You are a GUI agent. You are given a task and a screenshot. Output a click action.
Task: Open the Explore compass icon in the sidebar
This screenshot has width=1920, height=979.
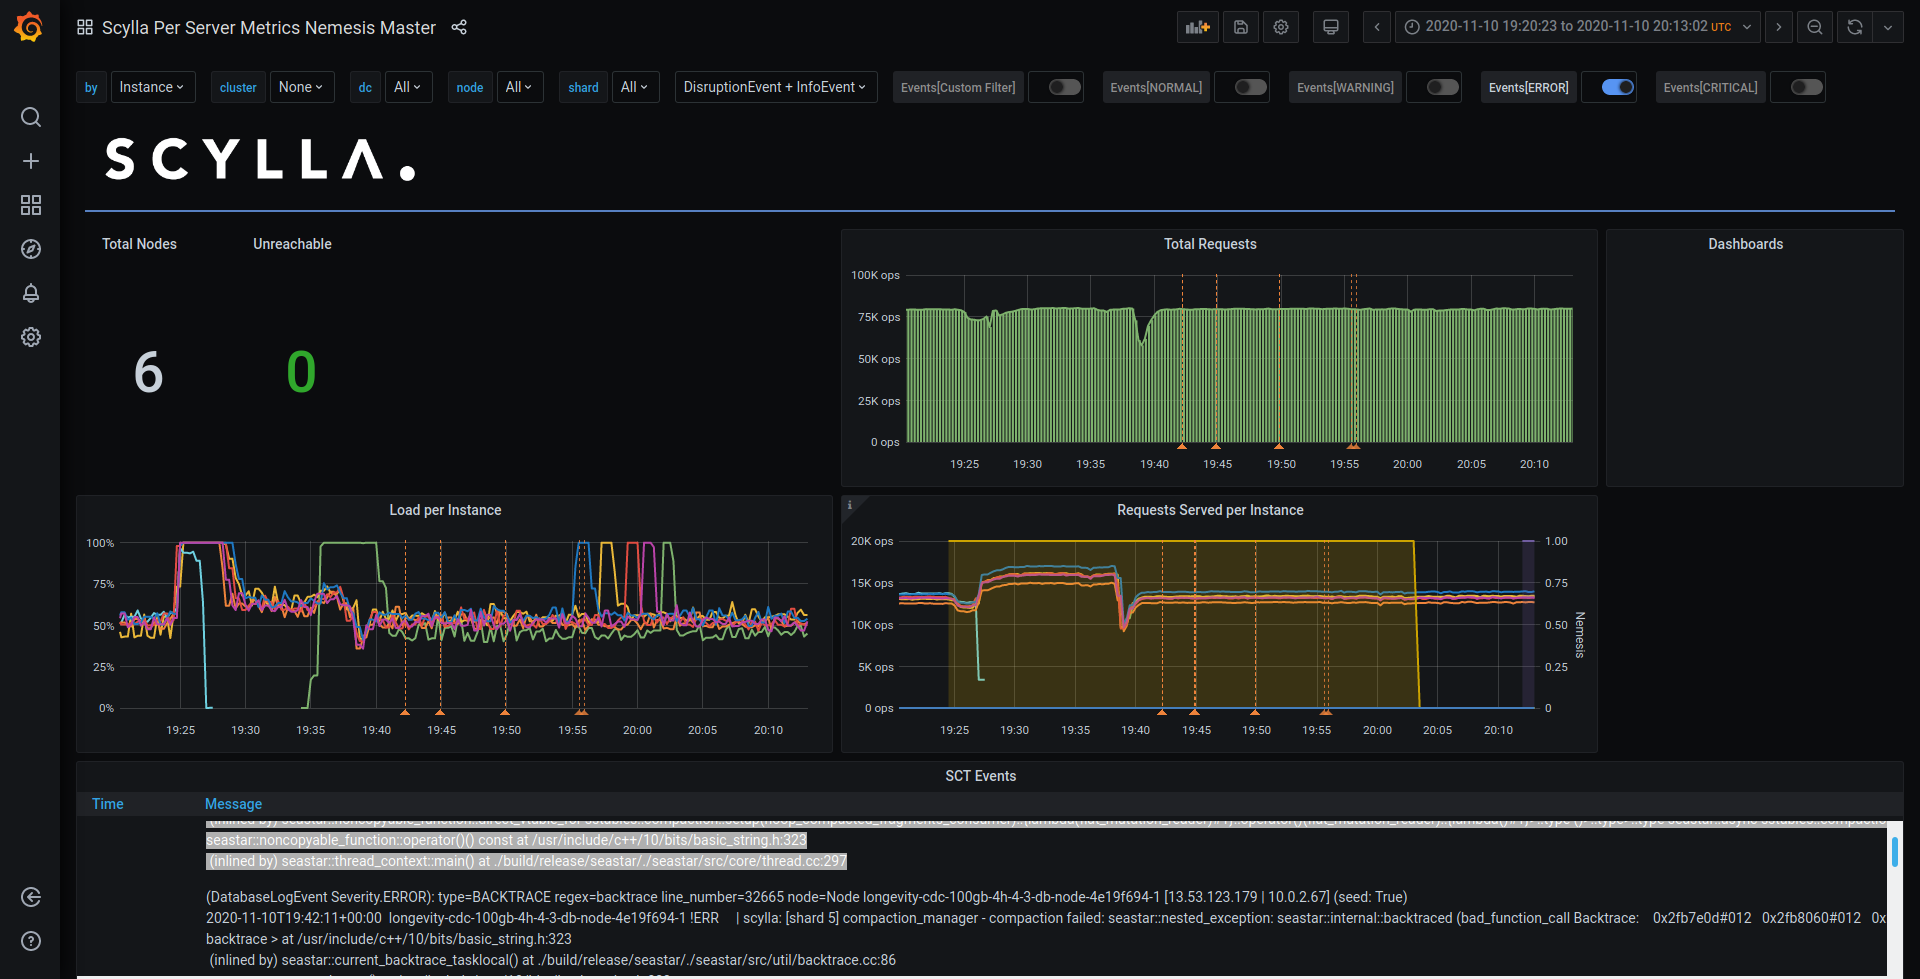30,249
